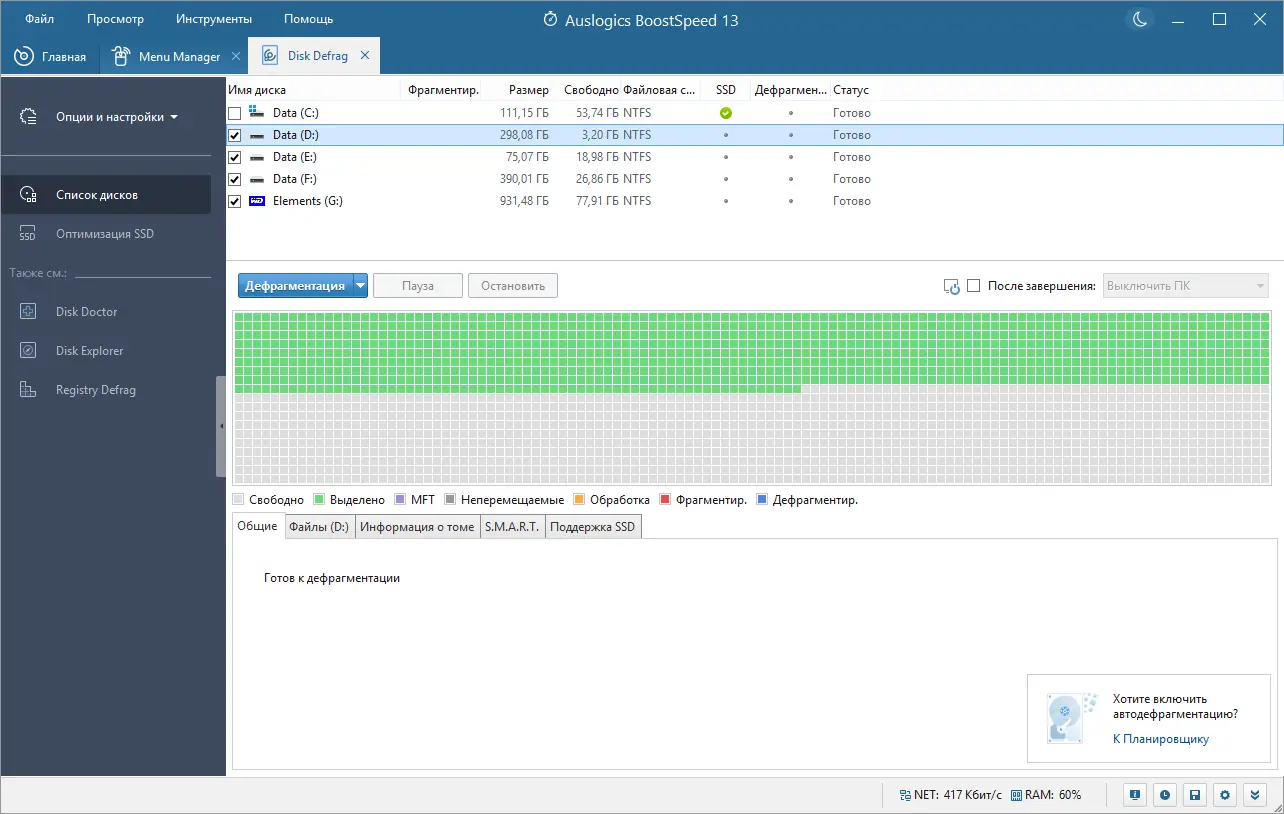Open the Выключить ПК combo box
The image size is (1284, 814).
(1186, 286)
